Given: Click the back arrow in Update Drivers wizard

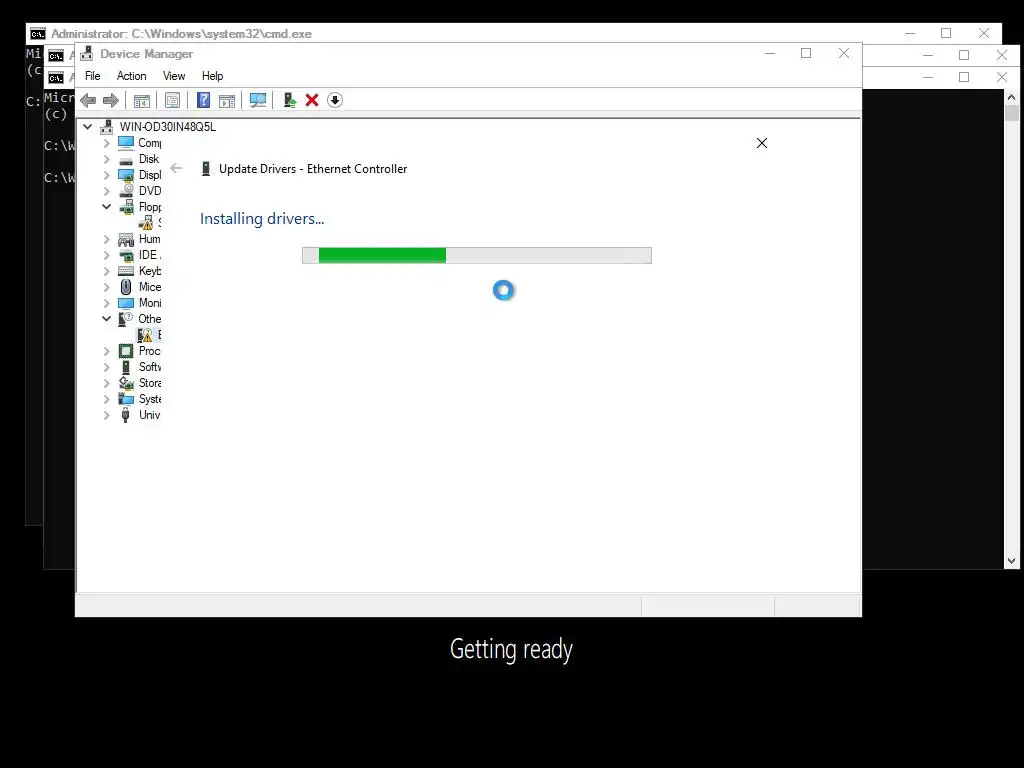Looking at the screenshot, I should [176, 168].
